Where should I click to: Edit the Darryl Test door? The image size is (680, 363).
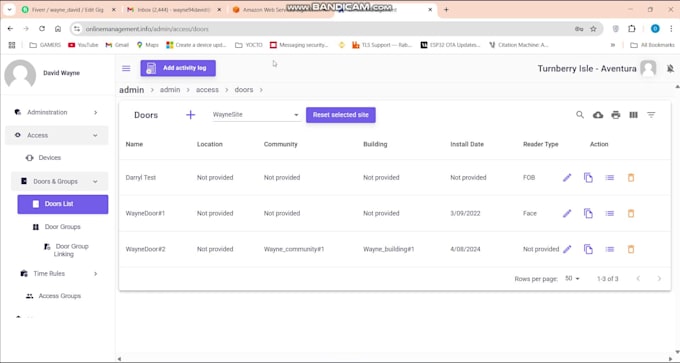pyautogui.click(x=567, y=177)
